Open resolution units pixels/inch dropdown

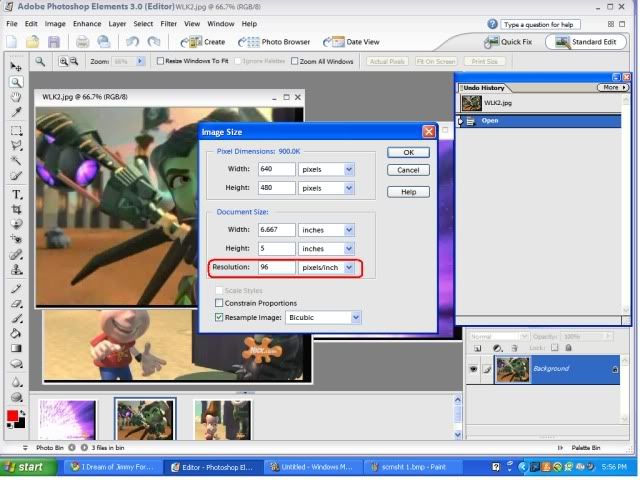coord(349,268)
